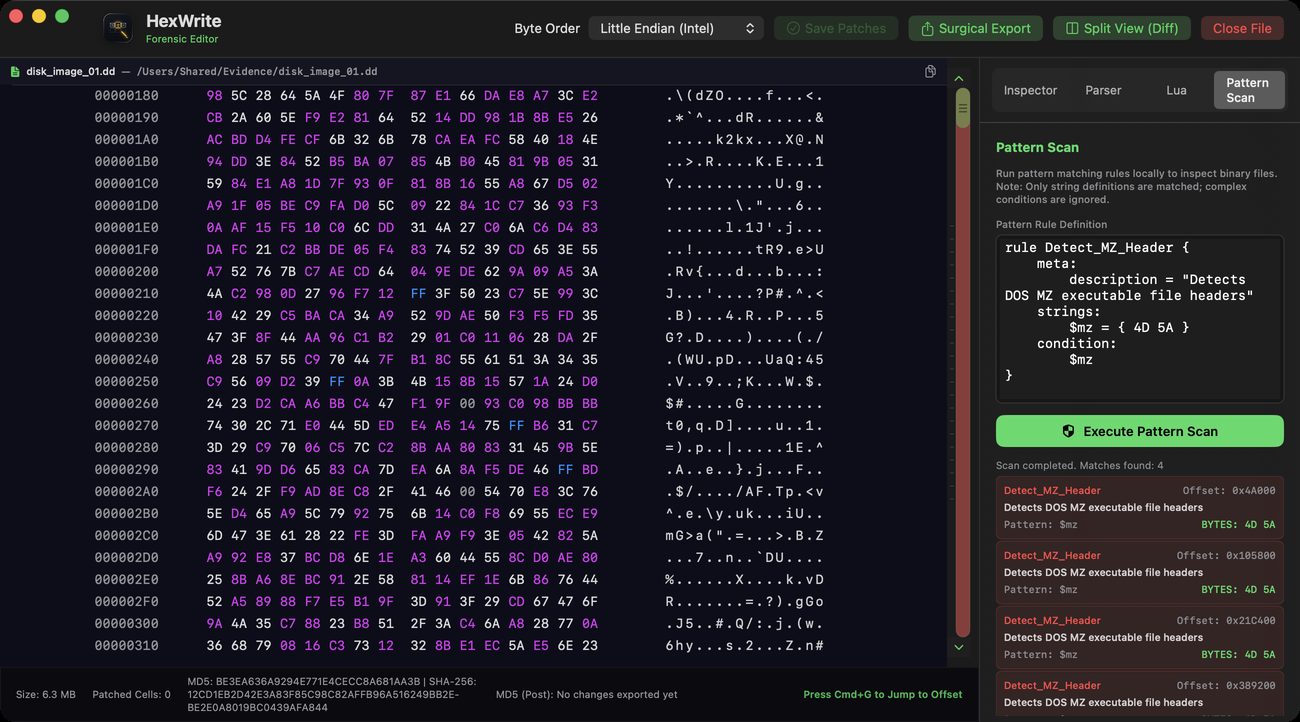Viewport: 1300px width, 722px height.
Task: Open the Byte Order dropdown
Action: click(x=676, y=28)
